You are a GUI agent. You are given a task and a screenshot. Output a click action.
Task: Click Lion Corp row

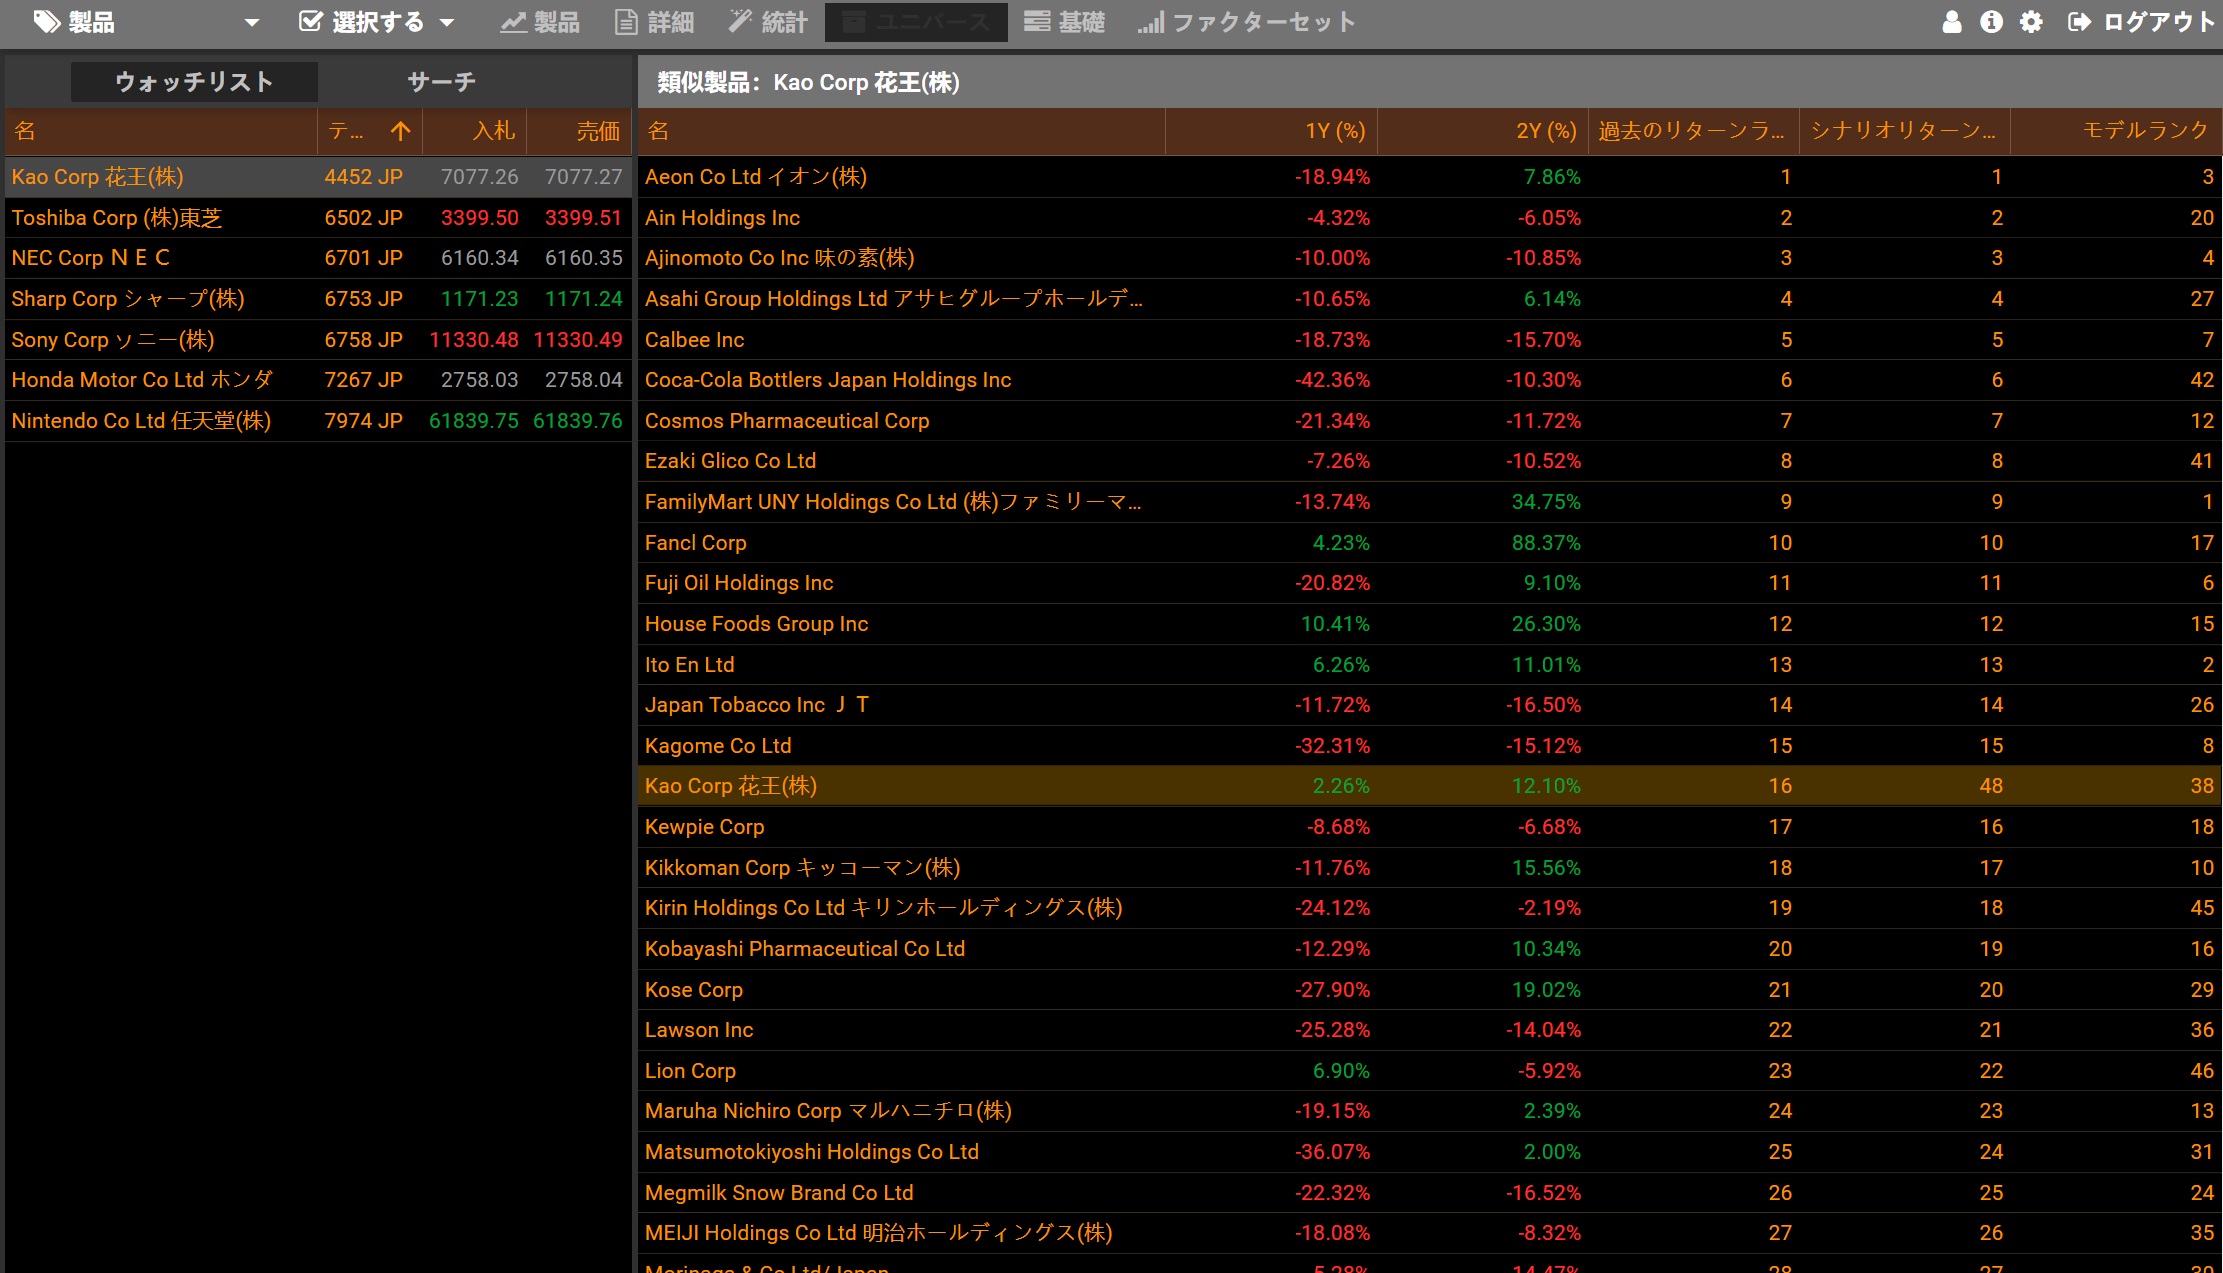click(x=1429, y=1071)
